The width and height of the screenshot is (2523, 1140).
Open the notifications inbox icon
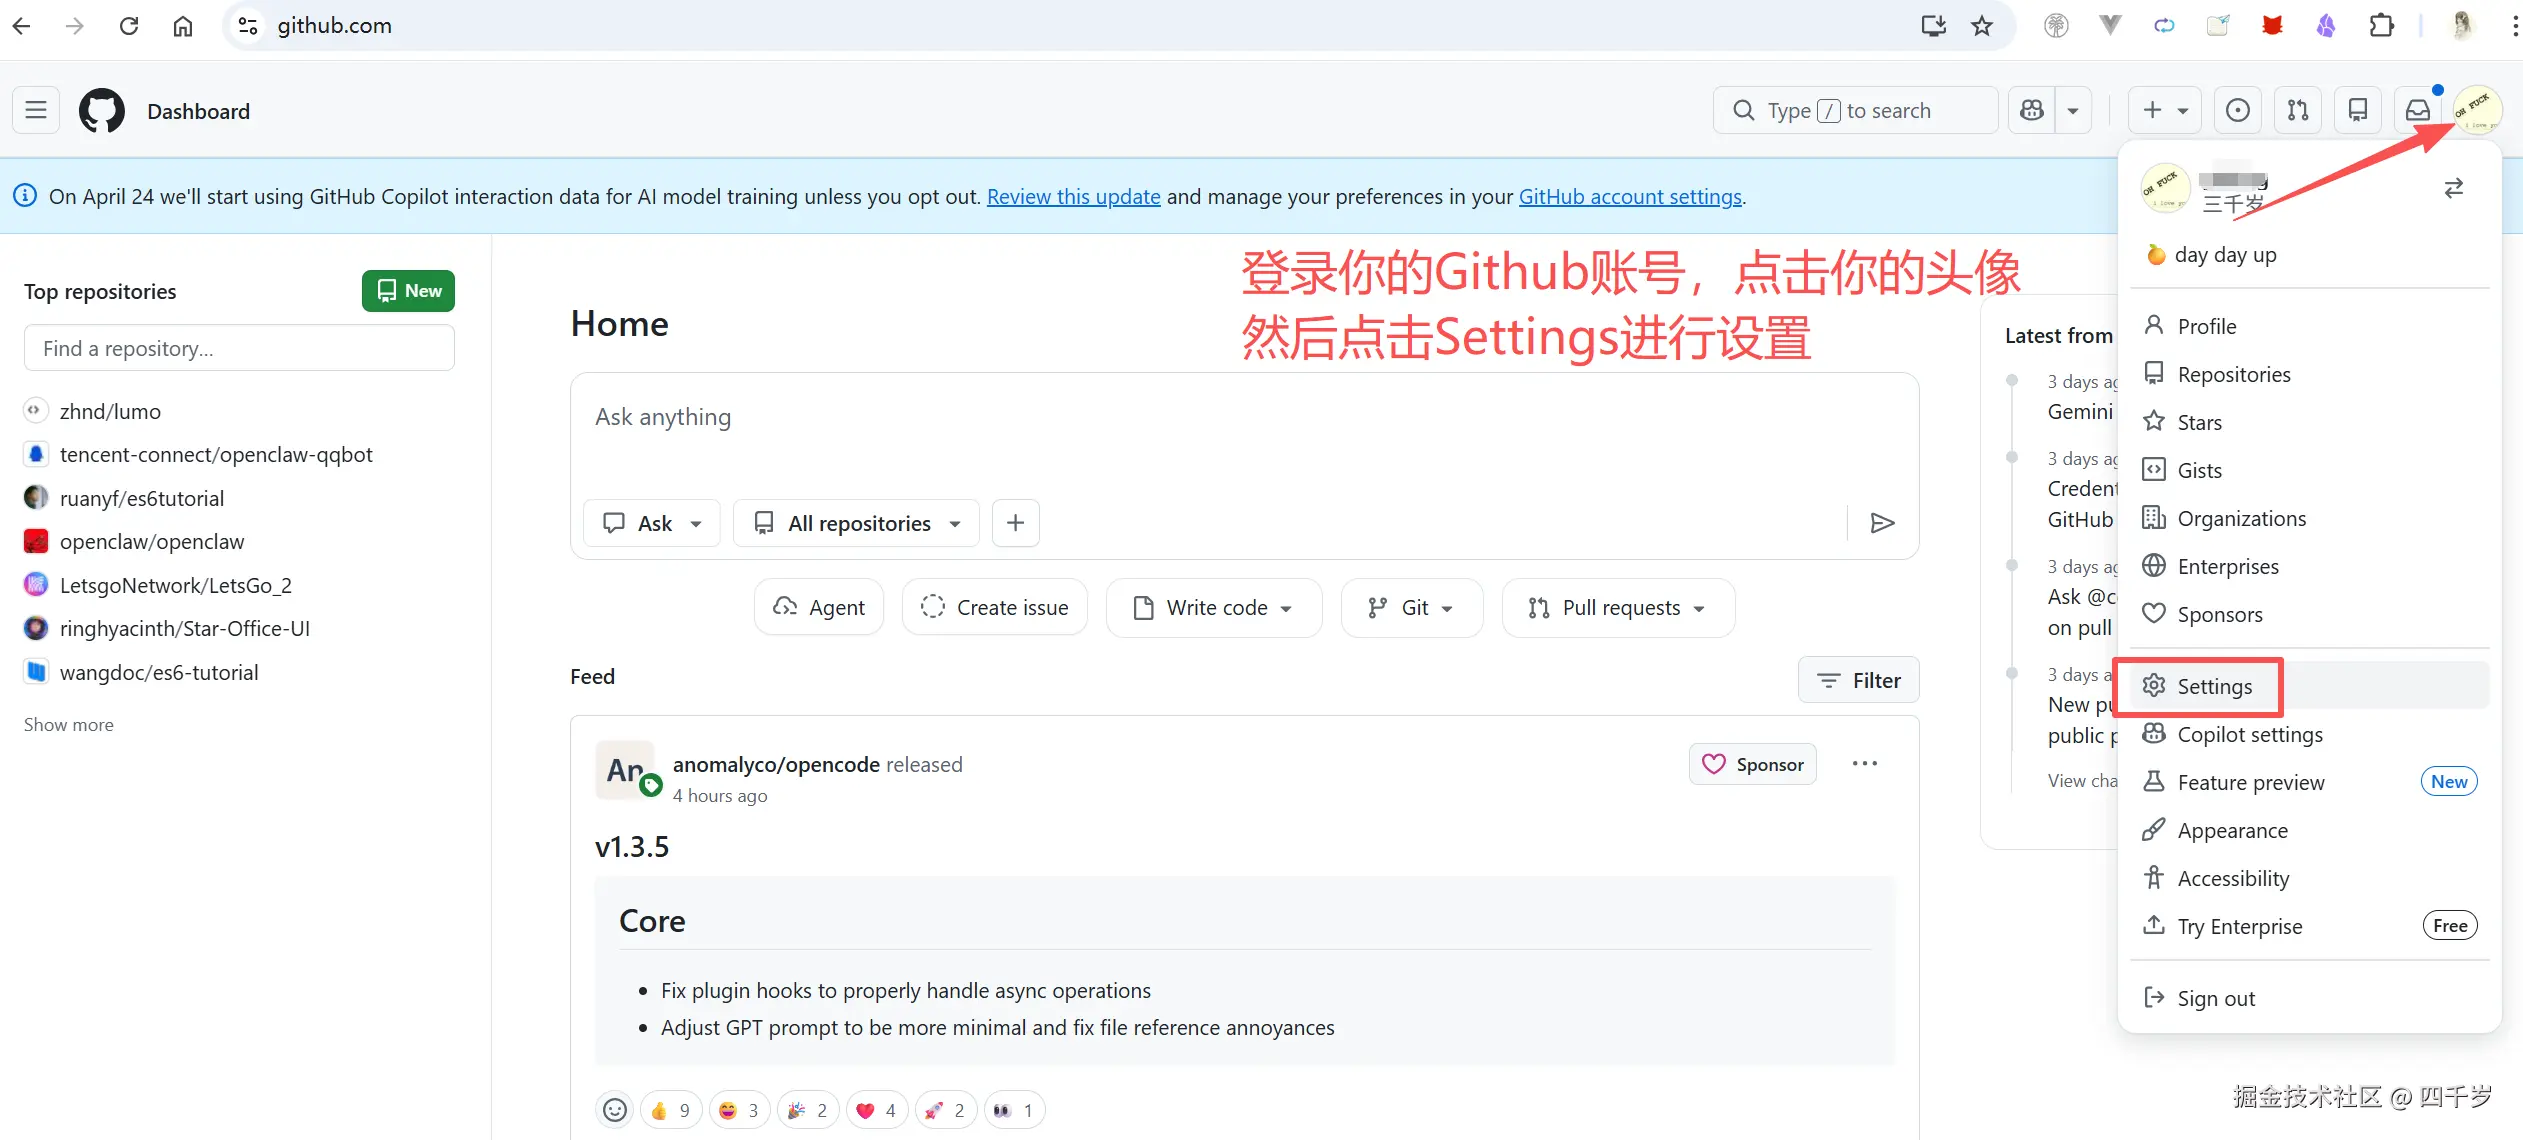tap(2418, 110)
